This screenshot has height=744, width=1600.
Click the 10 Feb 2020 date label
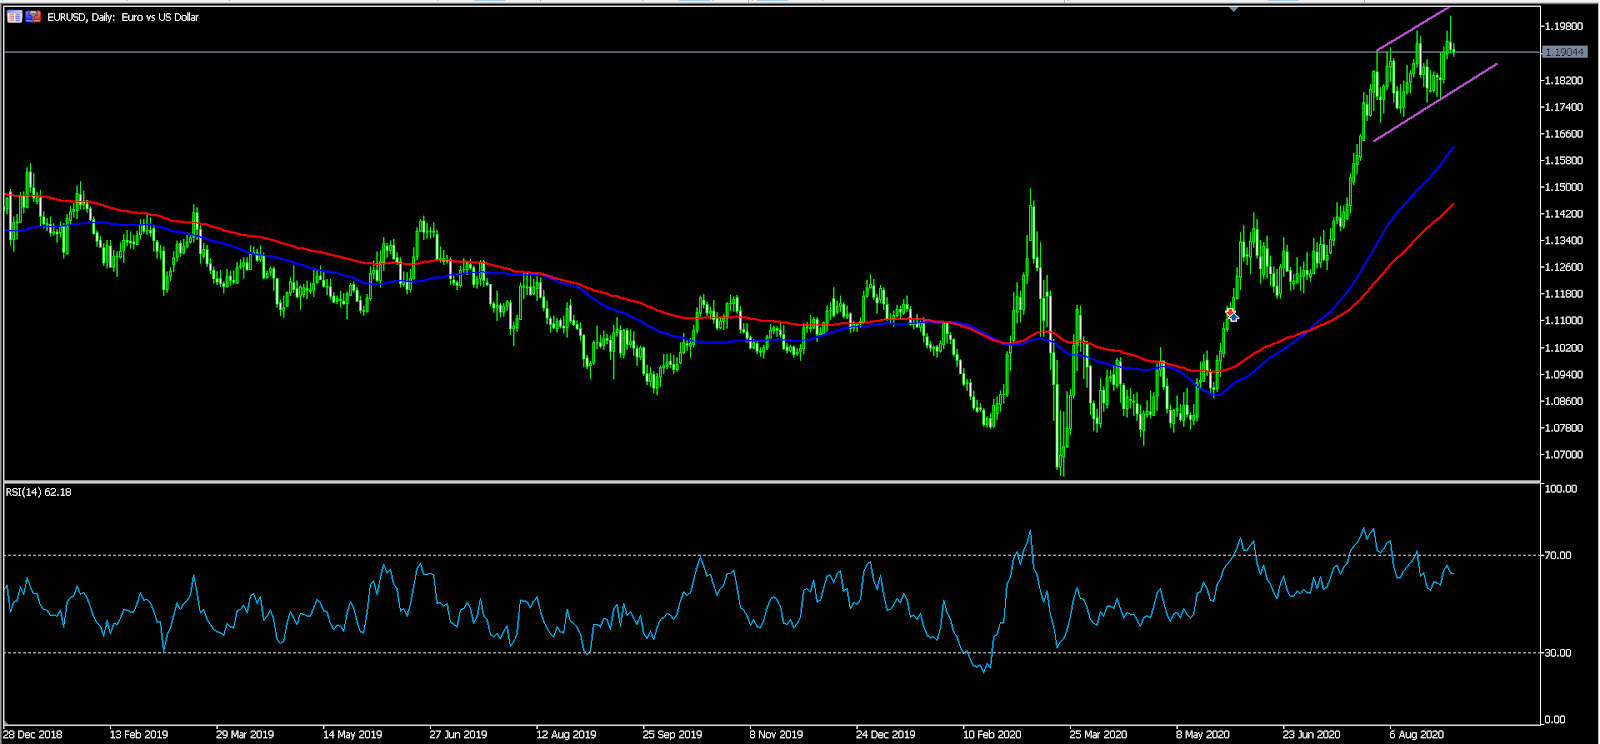click(992, 734)
